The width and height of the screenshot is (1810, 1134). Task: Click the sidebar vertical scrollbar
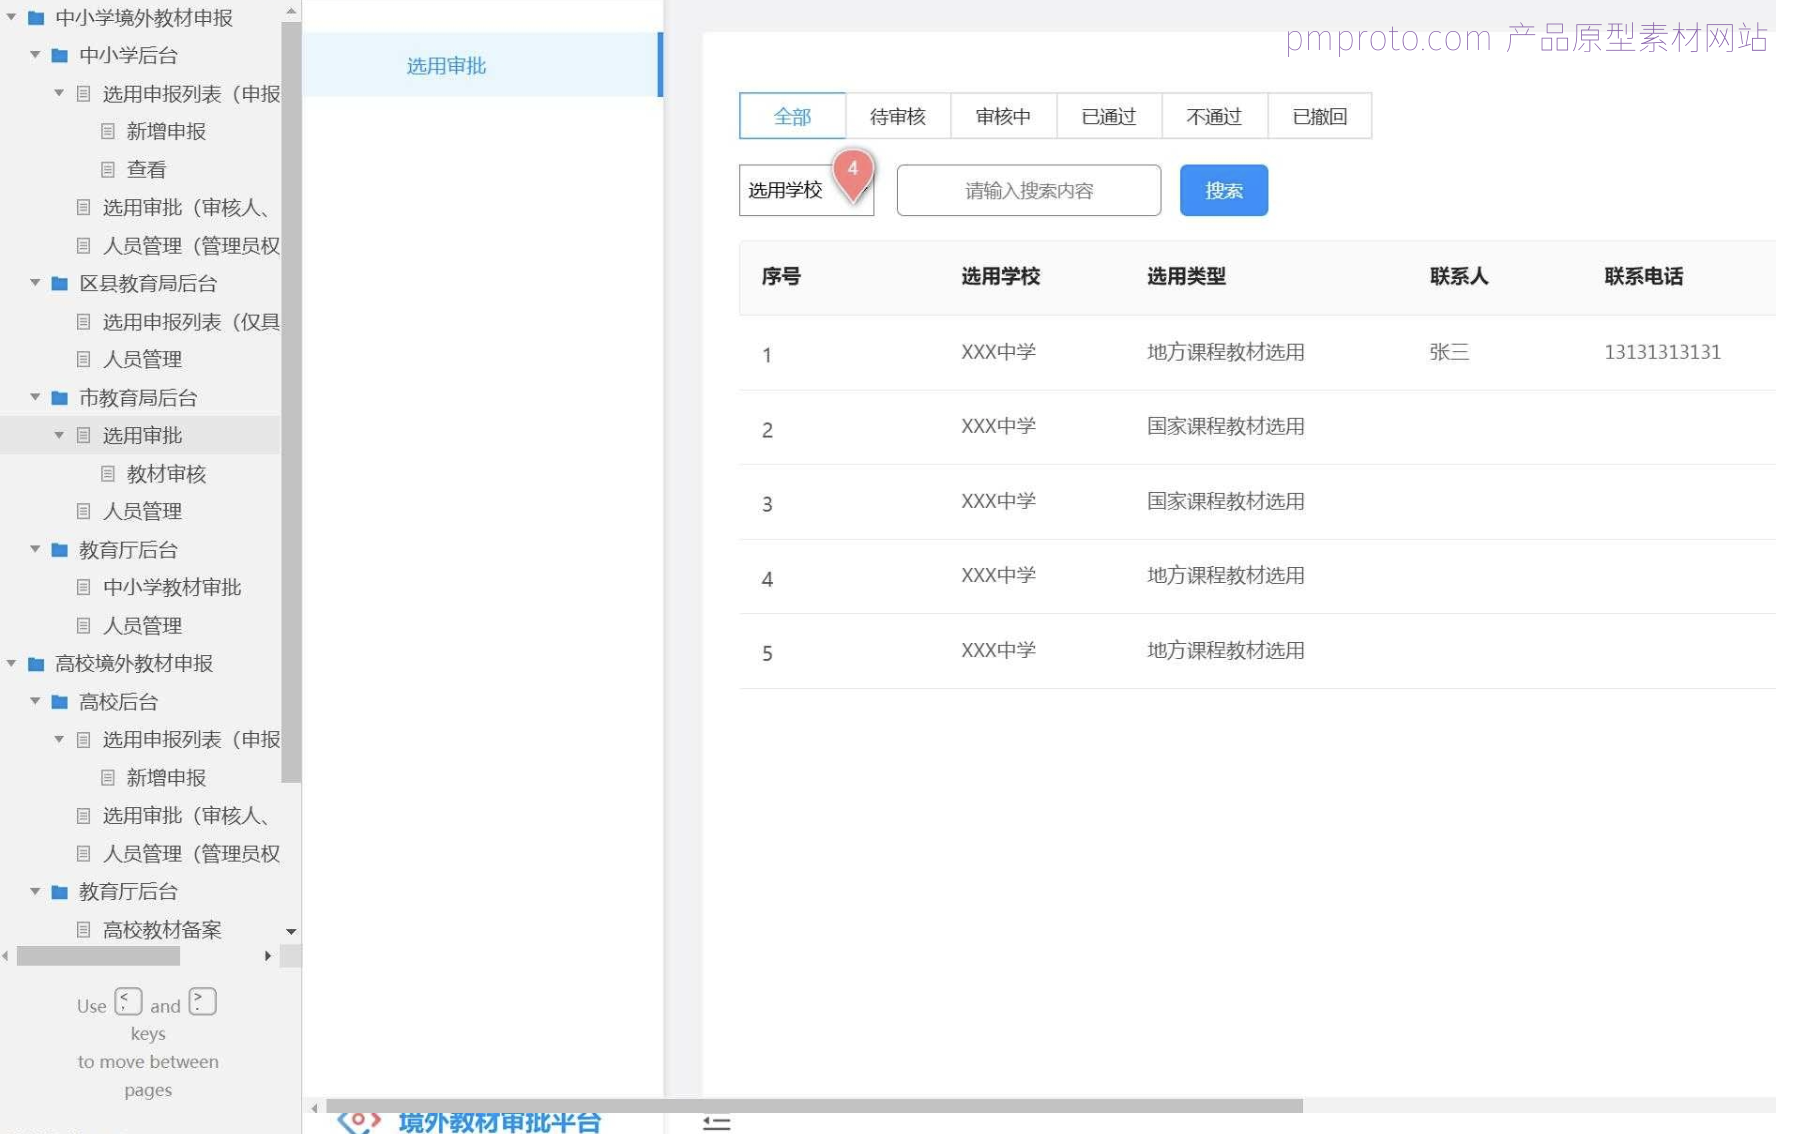291,400
